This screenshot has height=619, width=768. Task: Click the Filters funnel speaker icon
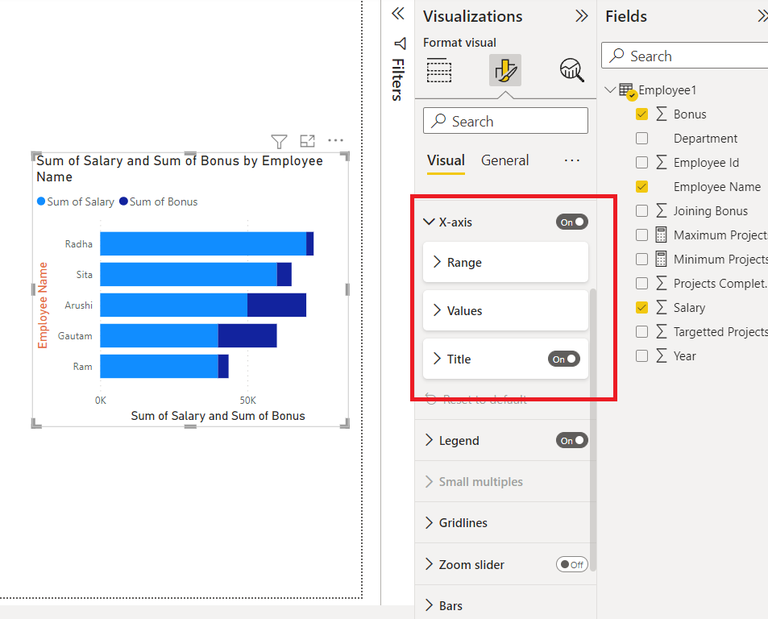point(400,44)
